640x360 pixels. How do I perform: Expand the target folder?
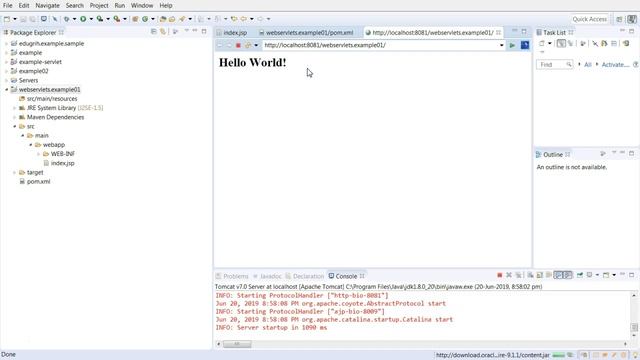pos(15,173)
